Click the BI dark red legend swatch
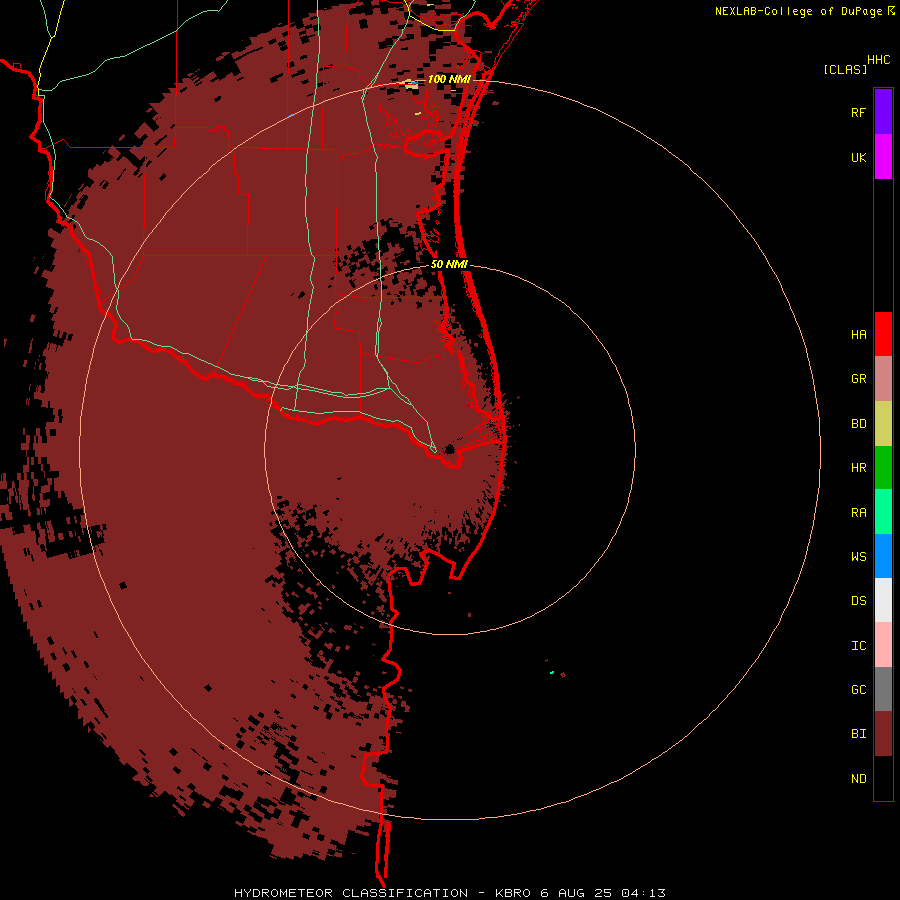 point(883,734)
